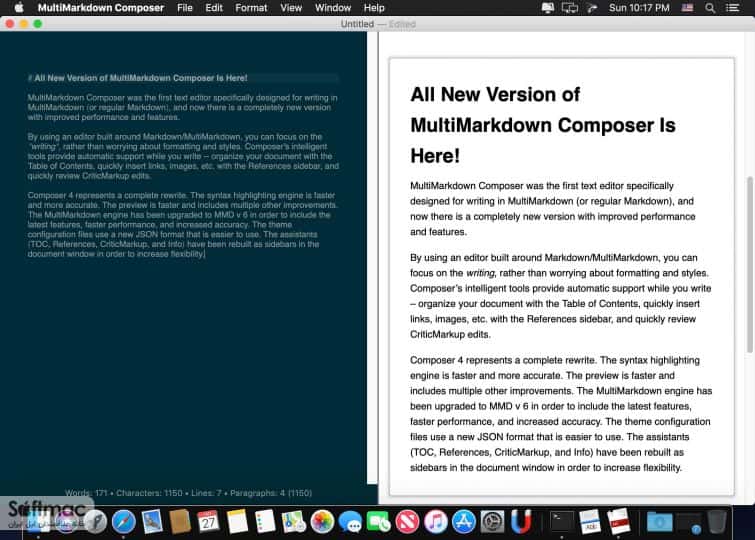This screenshot has height=540, width=755.
Task: Open Spotlight search magnifier
Action: (710, 8)
